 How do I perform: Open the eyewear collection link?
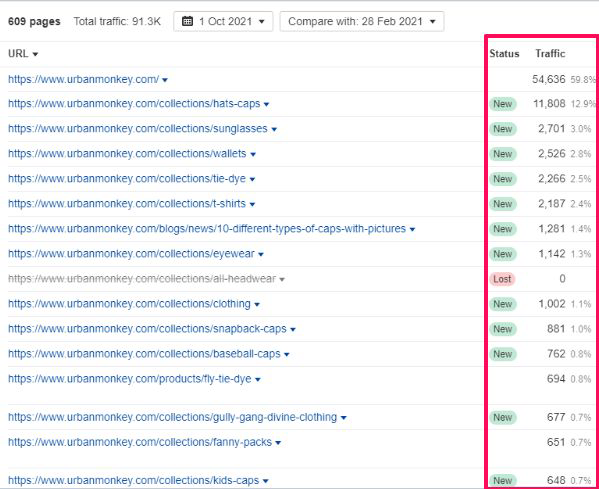(x=131, y=254)
